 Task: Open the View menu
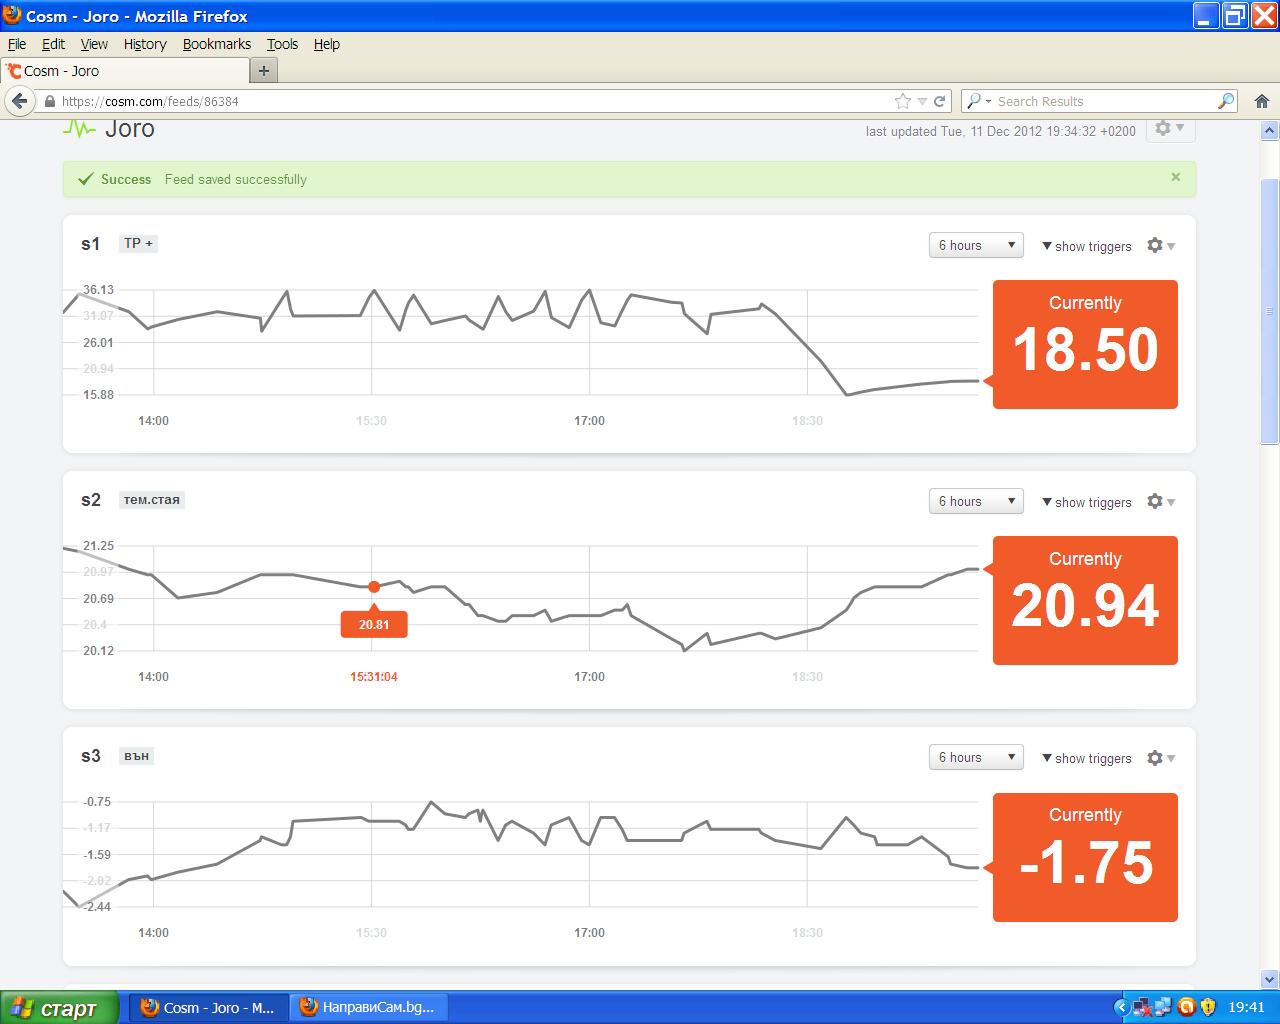click(94, 44)
